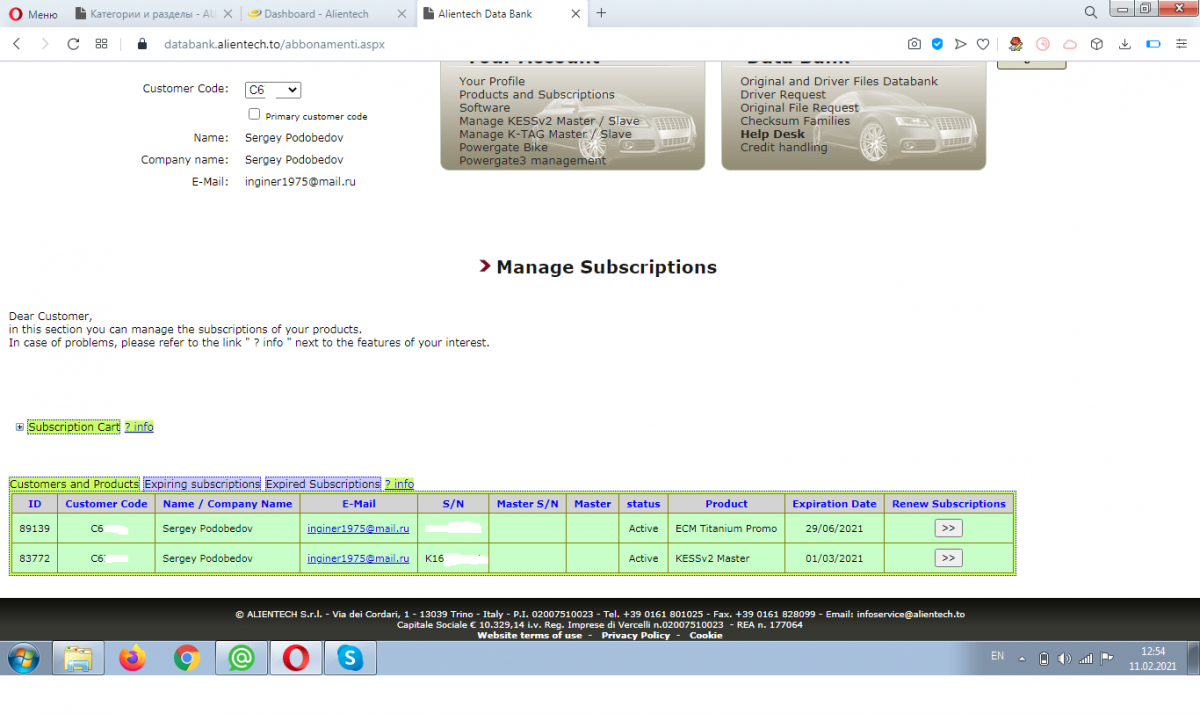The width and height of the screenshot is (1200, 714).
Task: Open the extensions cube icon
Action: click(x=1097, y=44)
